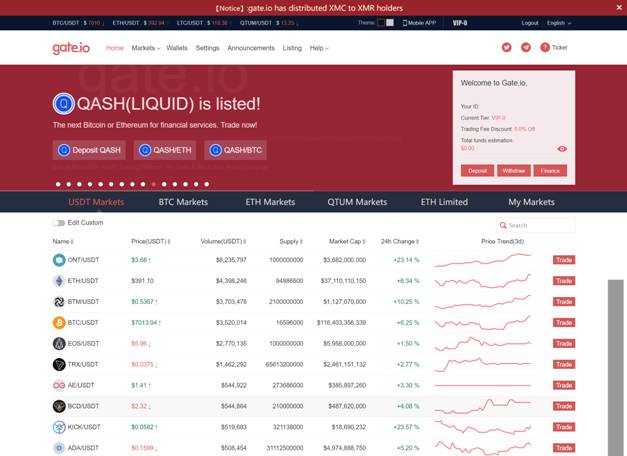Sort table by Volume(USDT) column
The image size is (627, 456).
pyautogui.click(x=223, y=242)
